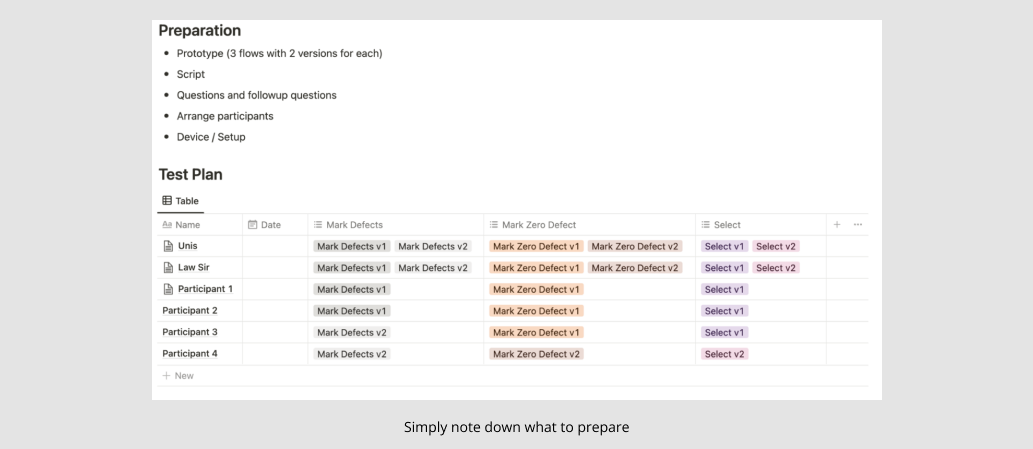Click the list icon in Mark Defects header

click(x=318, y=224)
